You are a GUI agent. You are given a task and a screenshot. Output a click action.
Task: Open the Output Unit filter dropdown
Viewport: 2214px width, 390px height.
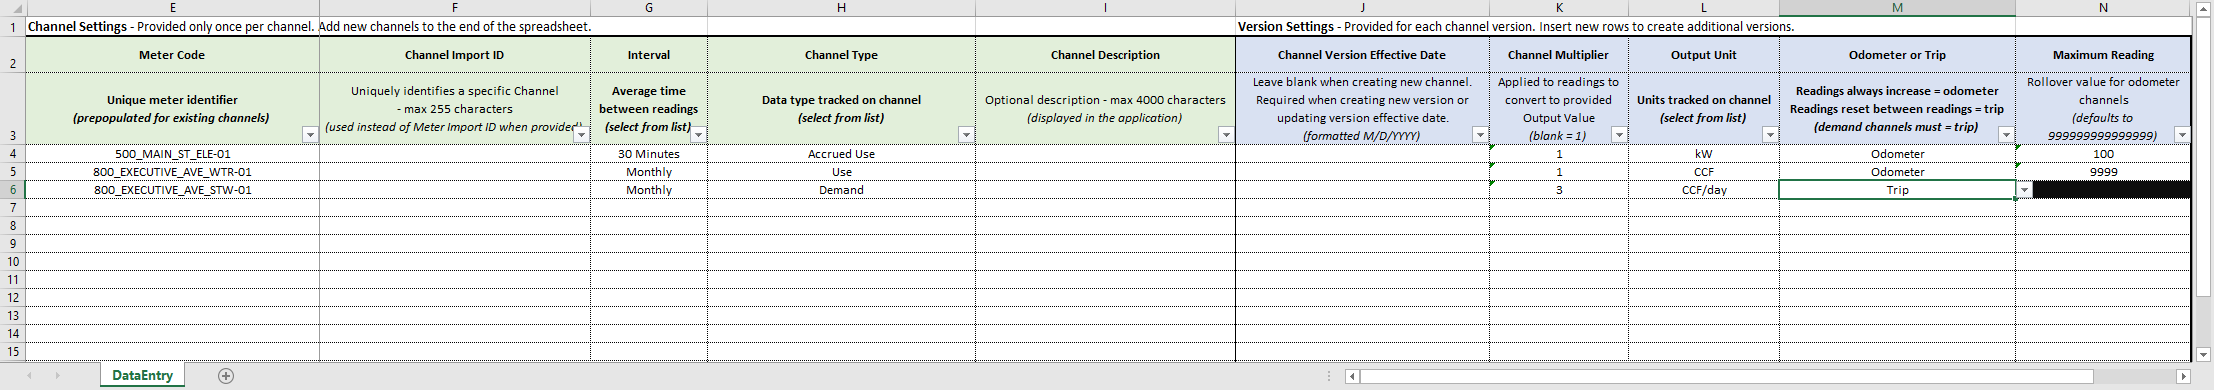pos(1770,135)
